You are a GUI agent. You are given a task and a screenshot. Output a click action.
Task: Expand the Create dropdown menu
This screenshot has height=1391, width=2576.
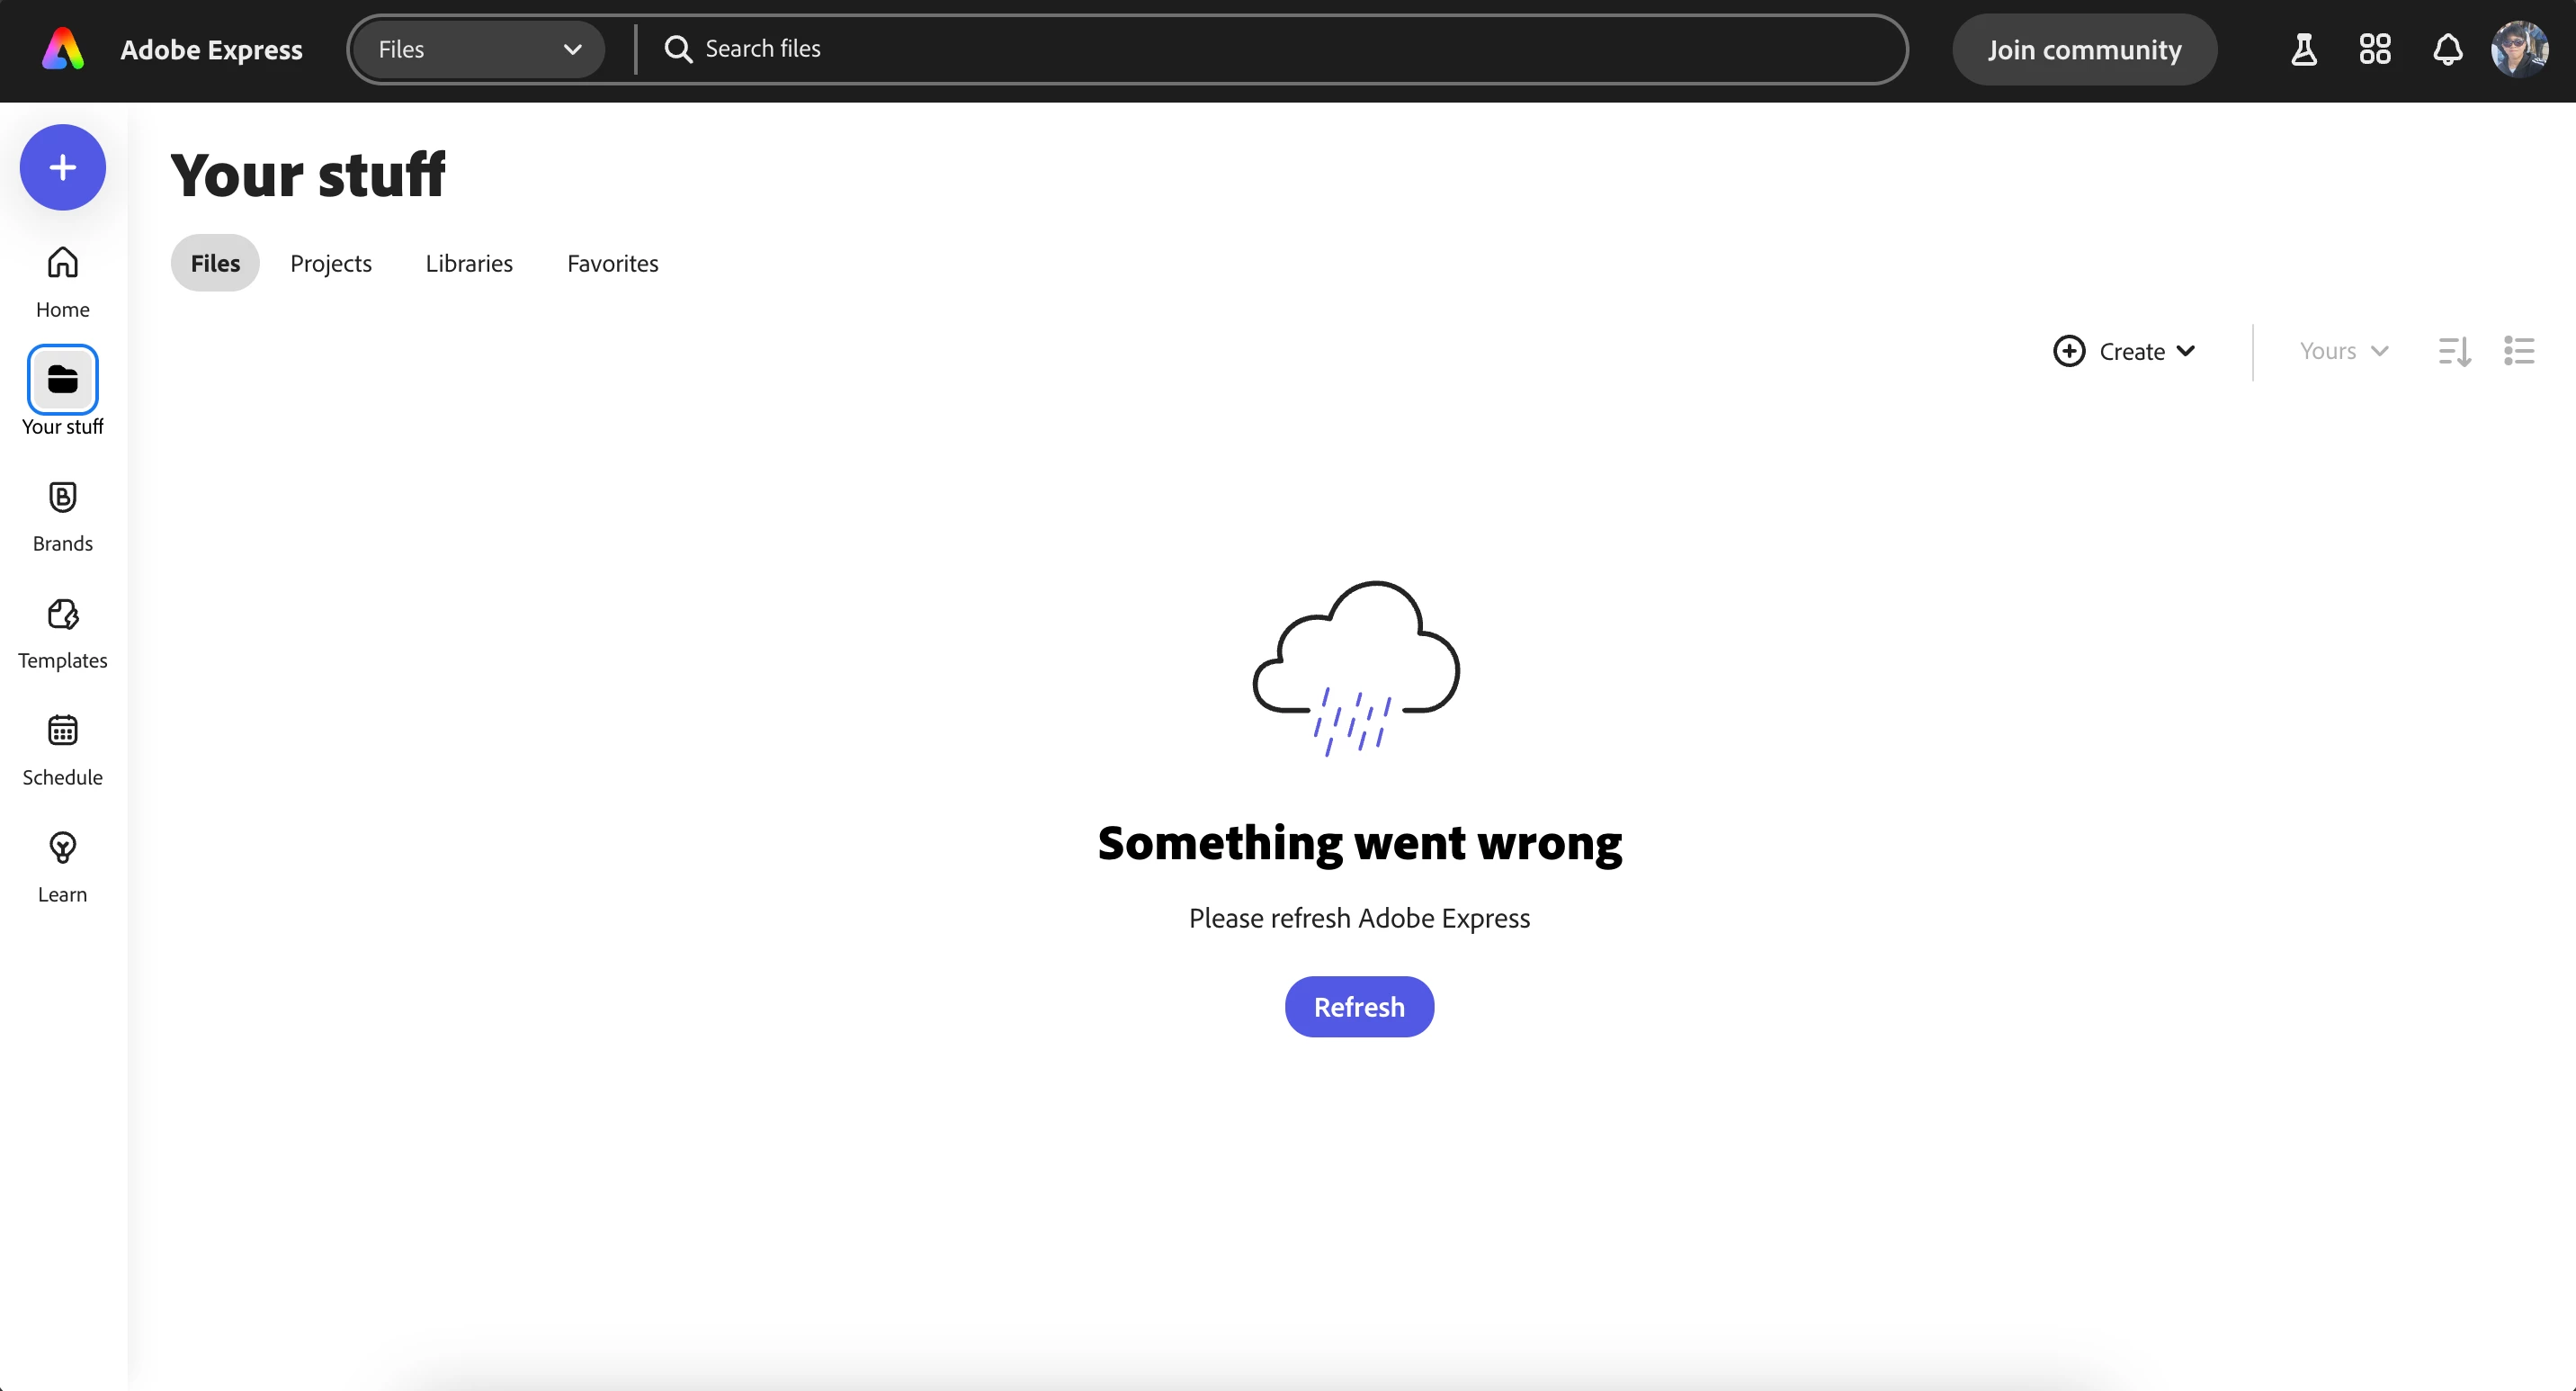pos(2125,351)
